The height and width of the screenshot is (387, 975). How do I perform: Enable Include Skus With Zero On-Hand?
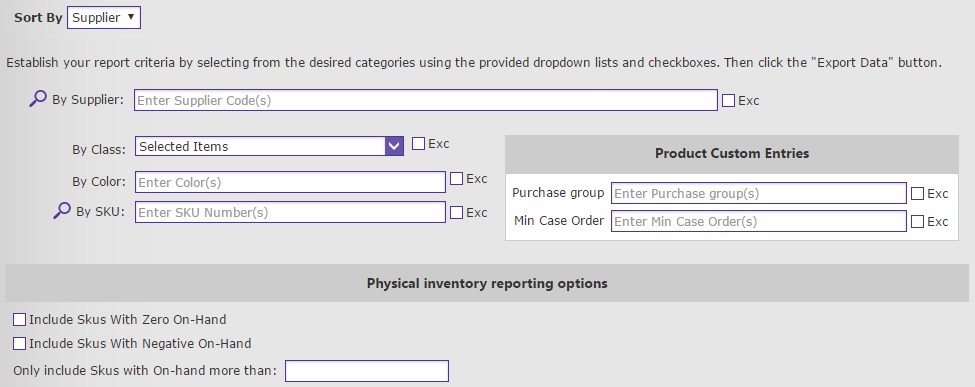click(19, 320)
